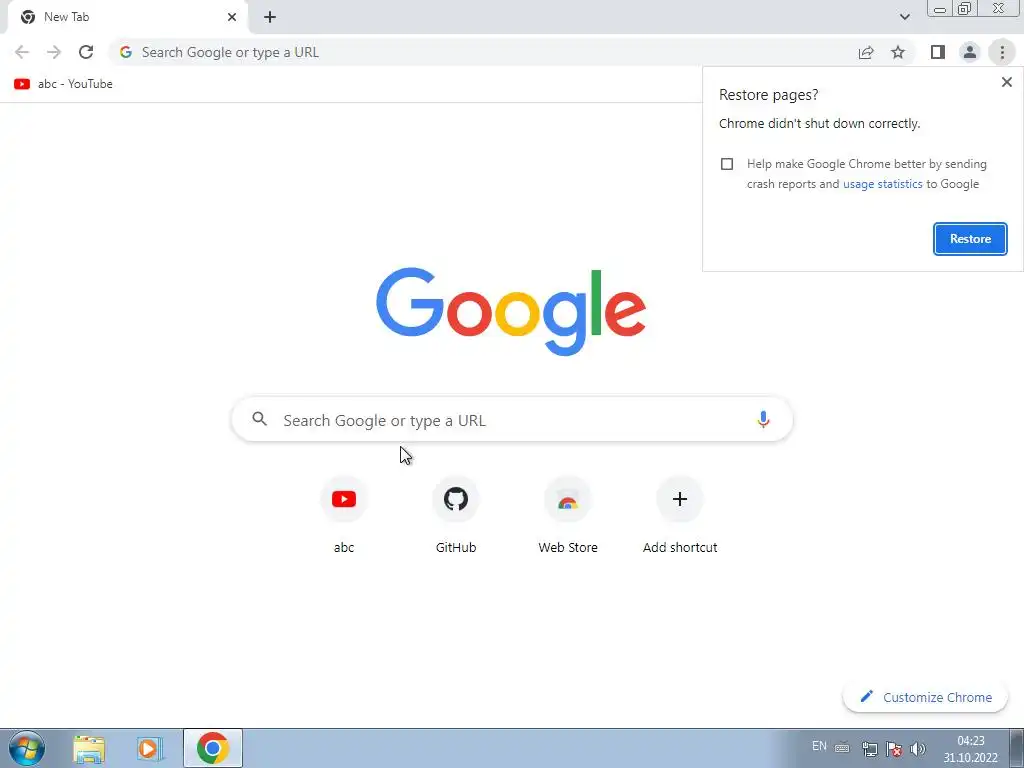Image resolution: width=1024 pixels, height=768 pixels.
Task: Click the Google logo
Action: tap(511, 312)
